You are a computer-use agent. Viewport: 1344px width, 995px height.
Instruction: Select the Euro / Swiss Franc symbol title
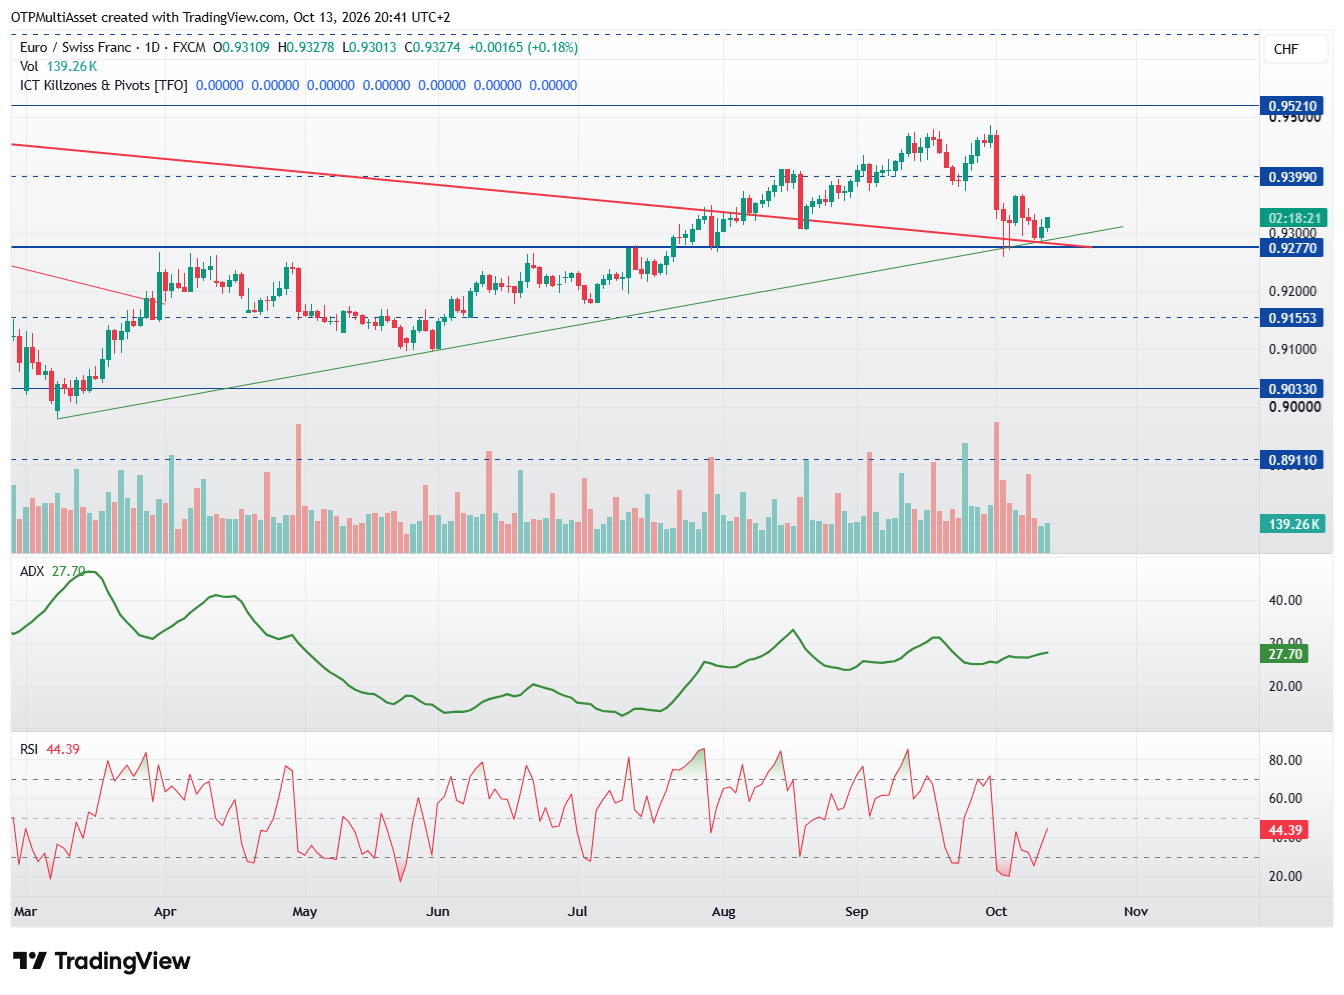click(x=75, y=47)
